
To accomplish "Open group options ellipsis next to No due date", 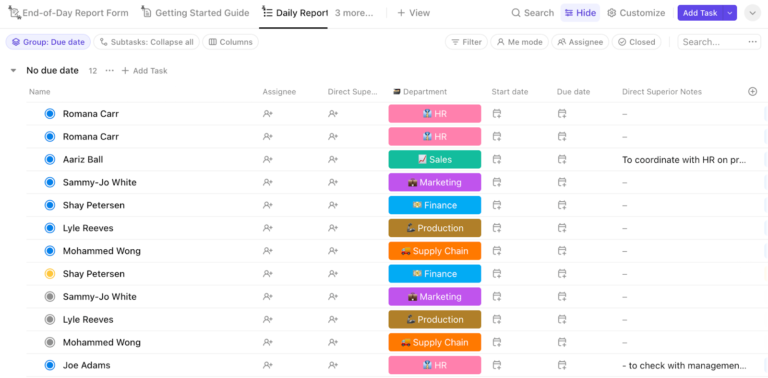I will 110,71.
